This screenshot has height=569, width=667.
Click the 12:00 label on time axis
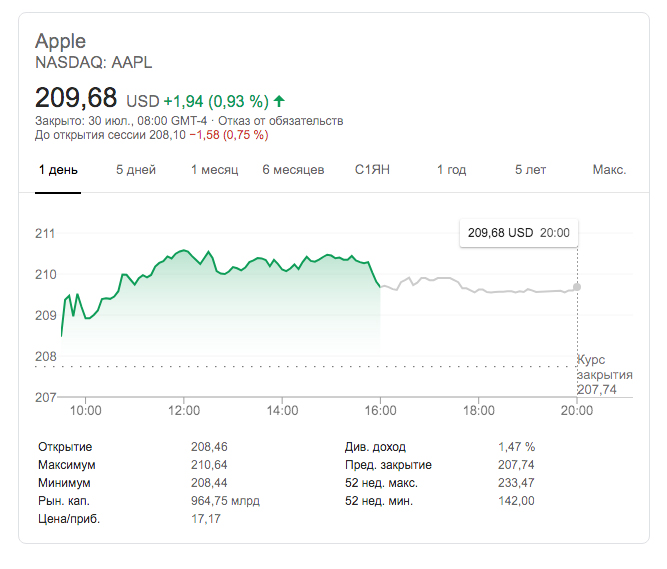184,410
